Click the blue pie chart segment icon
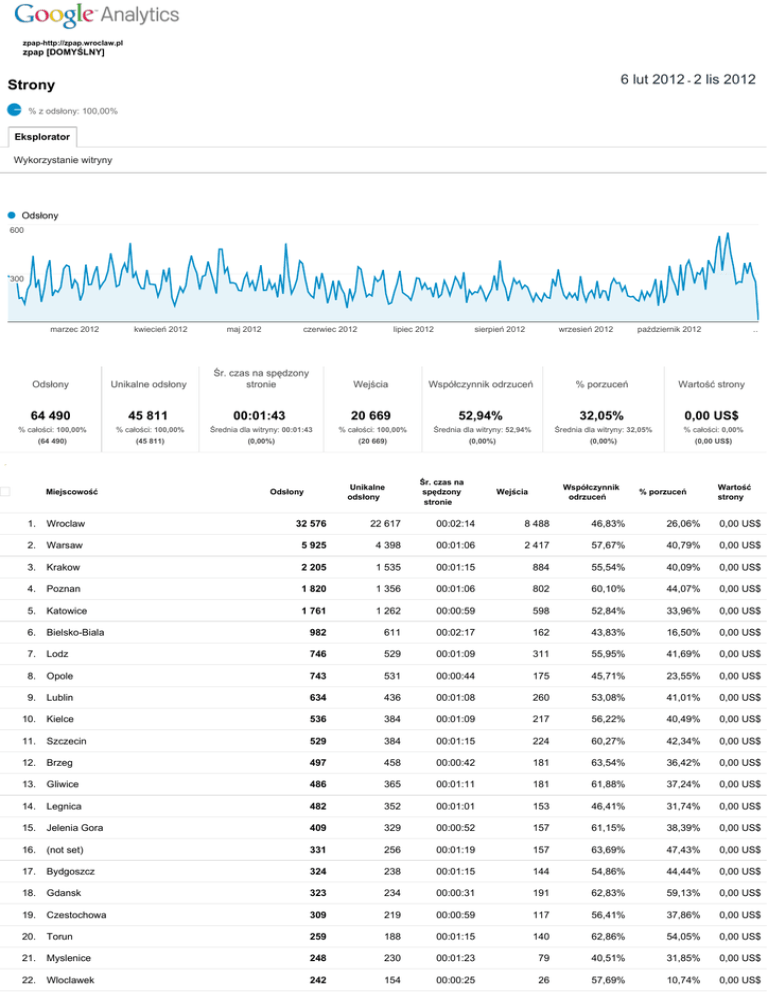The width and height of the screenshot is (768, 994). [x=15, y=109]
